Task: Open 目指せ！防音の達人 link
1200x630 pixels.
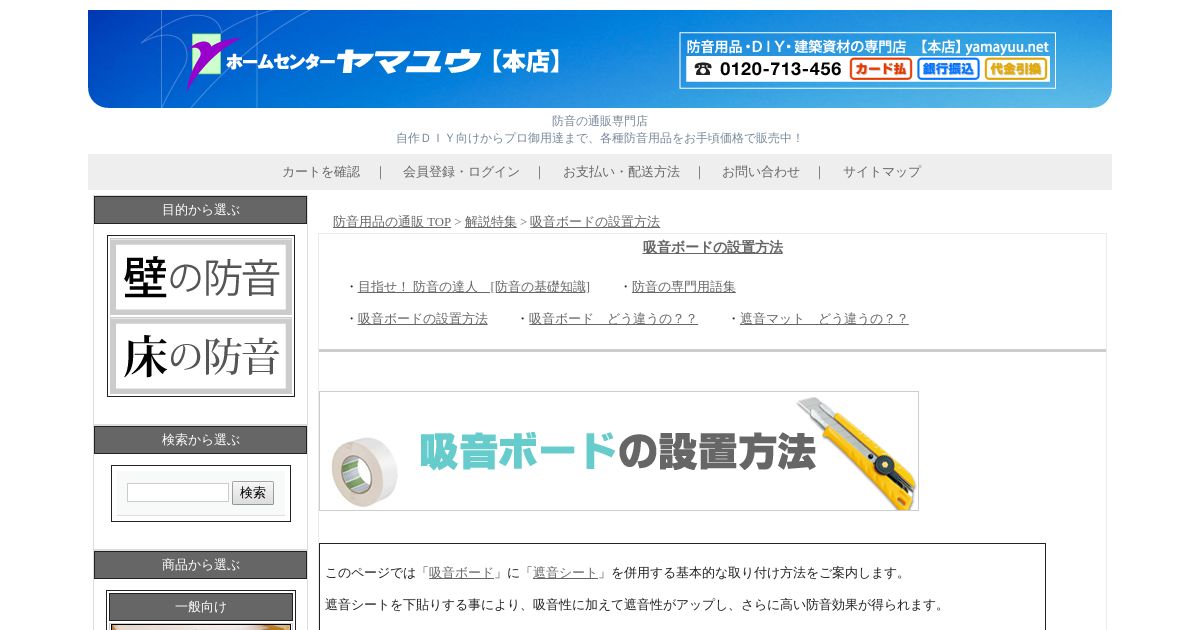Action: click(474, 287)
